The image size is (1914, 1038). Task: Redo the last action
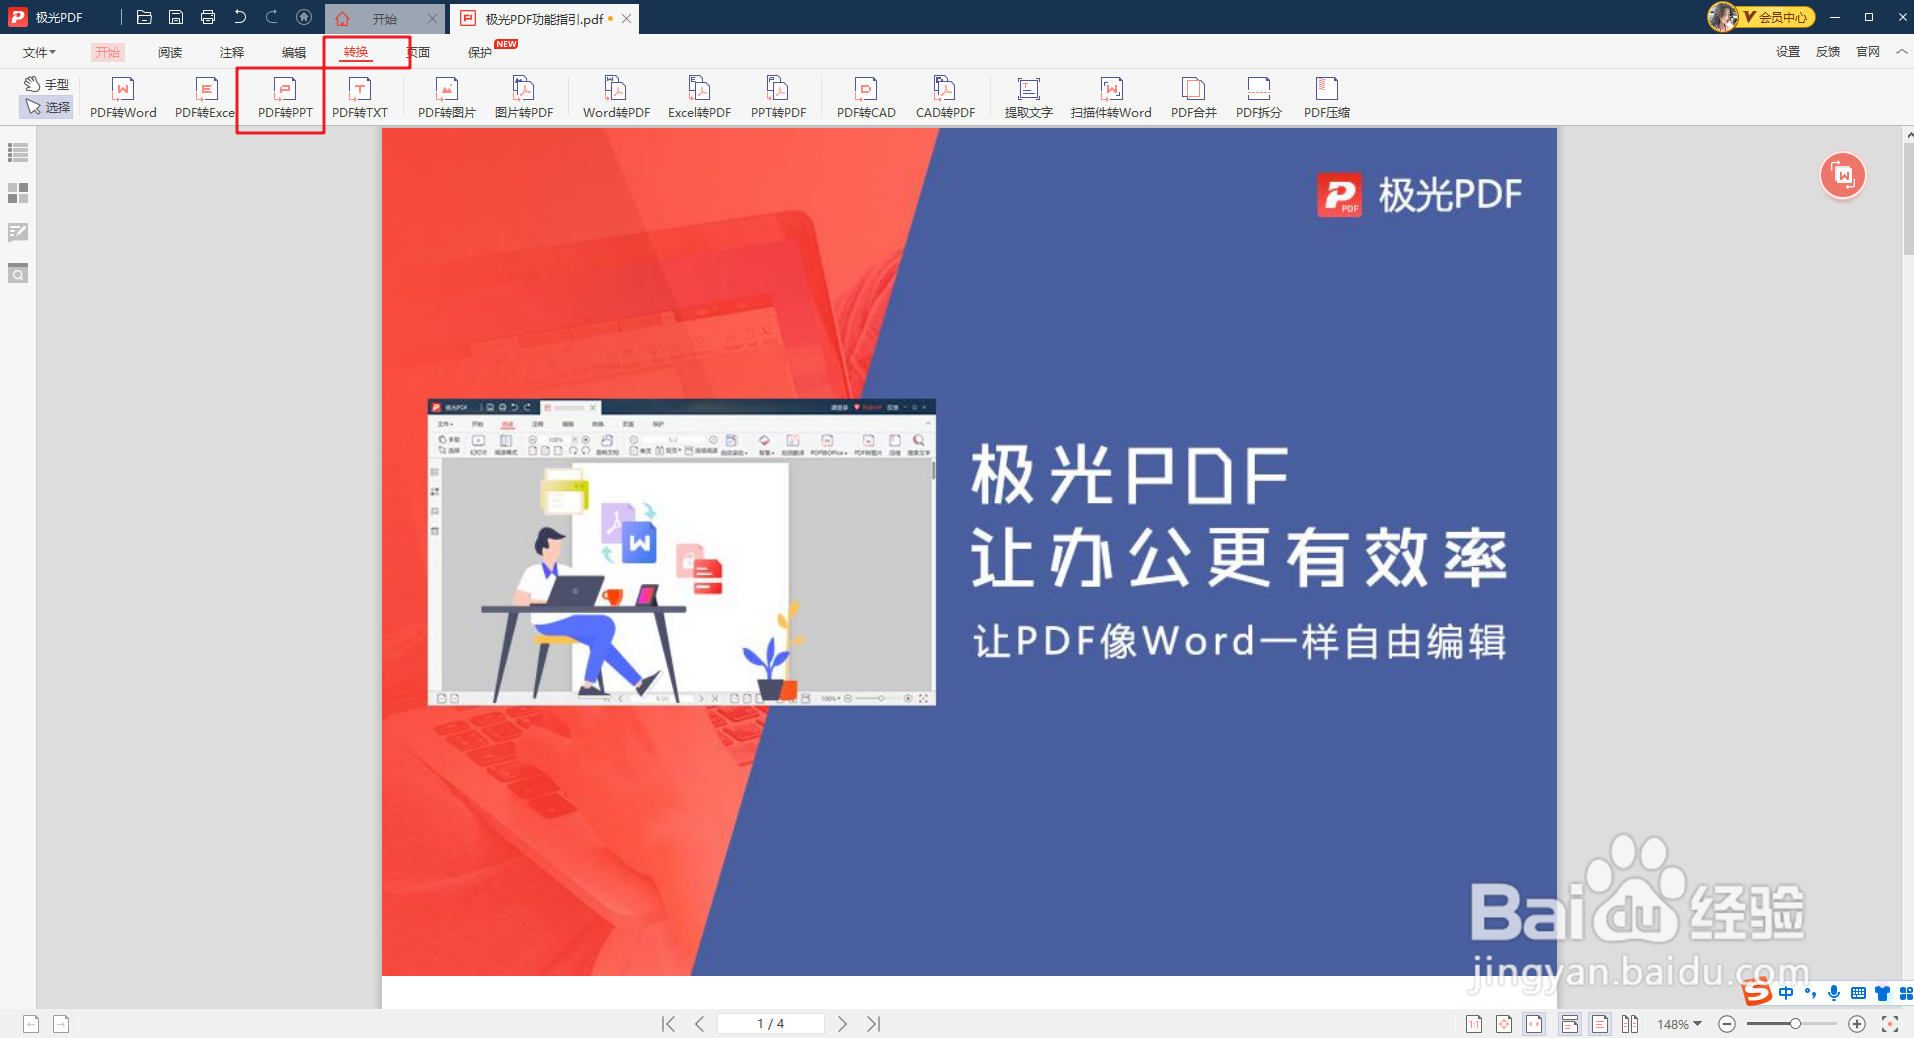click(272, 17)
